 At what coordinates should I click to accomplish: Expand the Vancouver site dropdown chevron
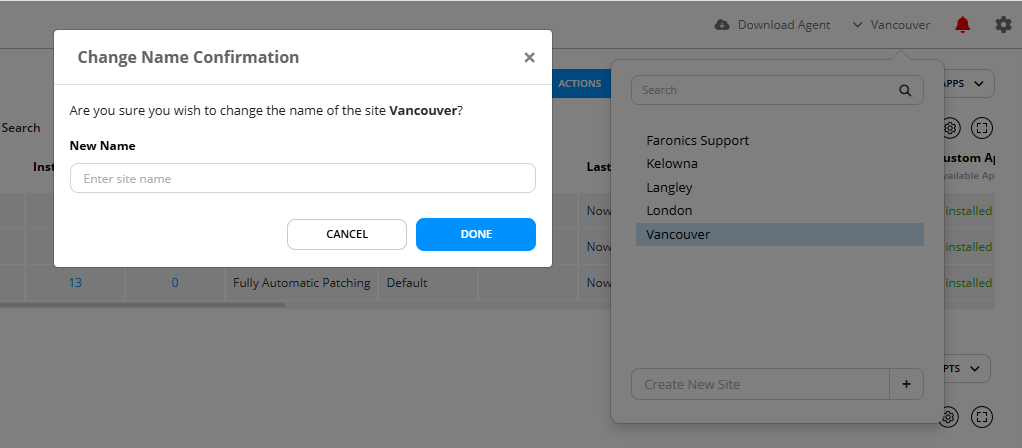click(x=857, y=25)
